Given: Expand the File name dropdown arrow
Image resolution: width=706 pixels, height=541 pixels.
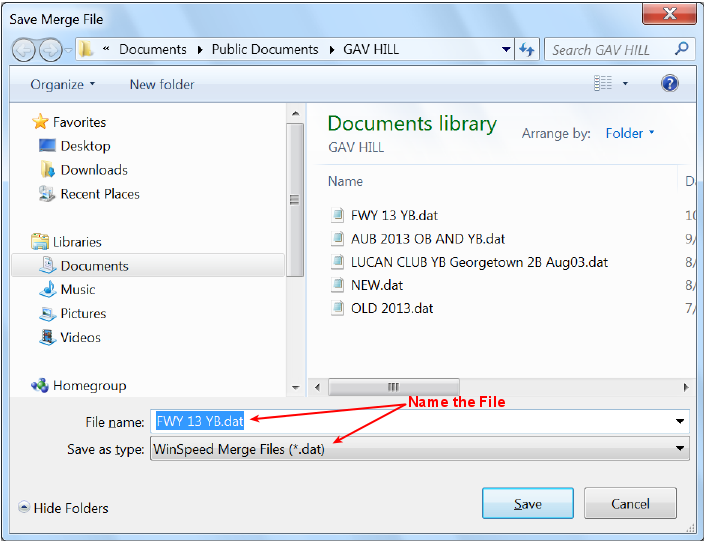Looking at the screenshot, I should (x=680, y=421).
